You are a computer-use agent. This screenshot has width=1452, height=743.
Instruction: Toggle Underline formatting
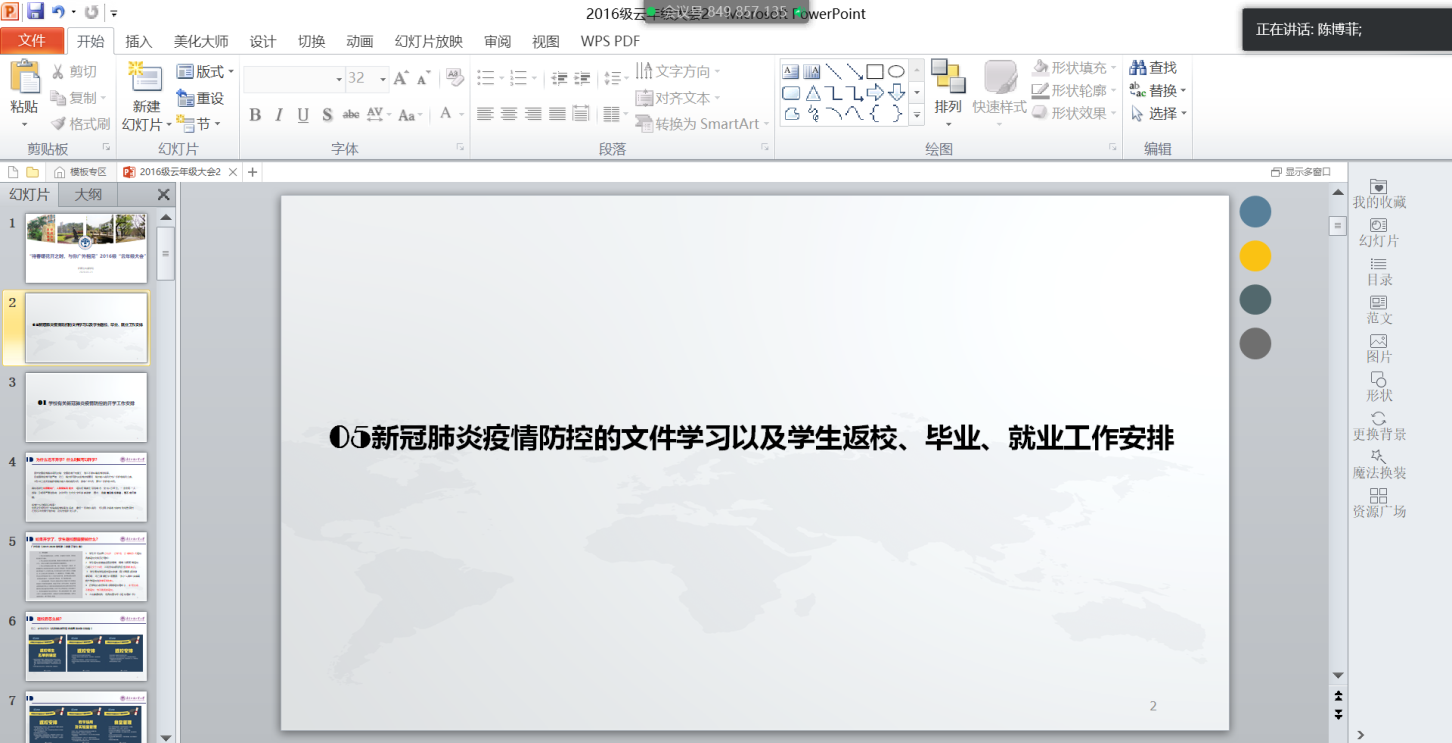point(303,115)
